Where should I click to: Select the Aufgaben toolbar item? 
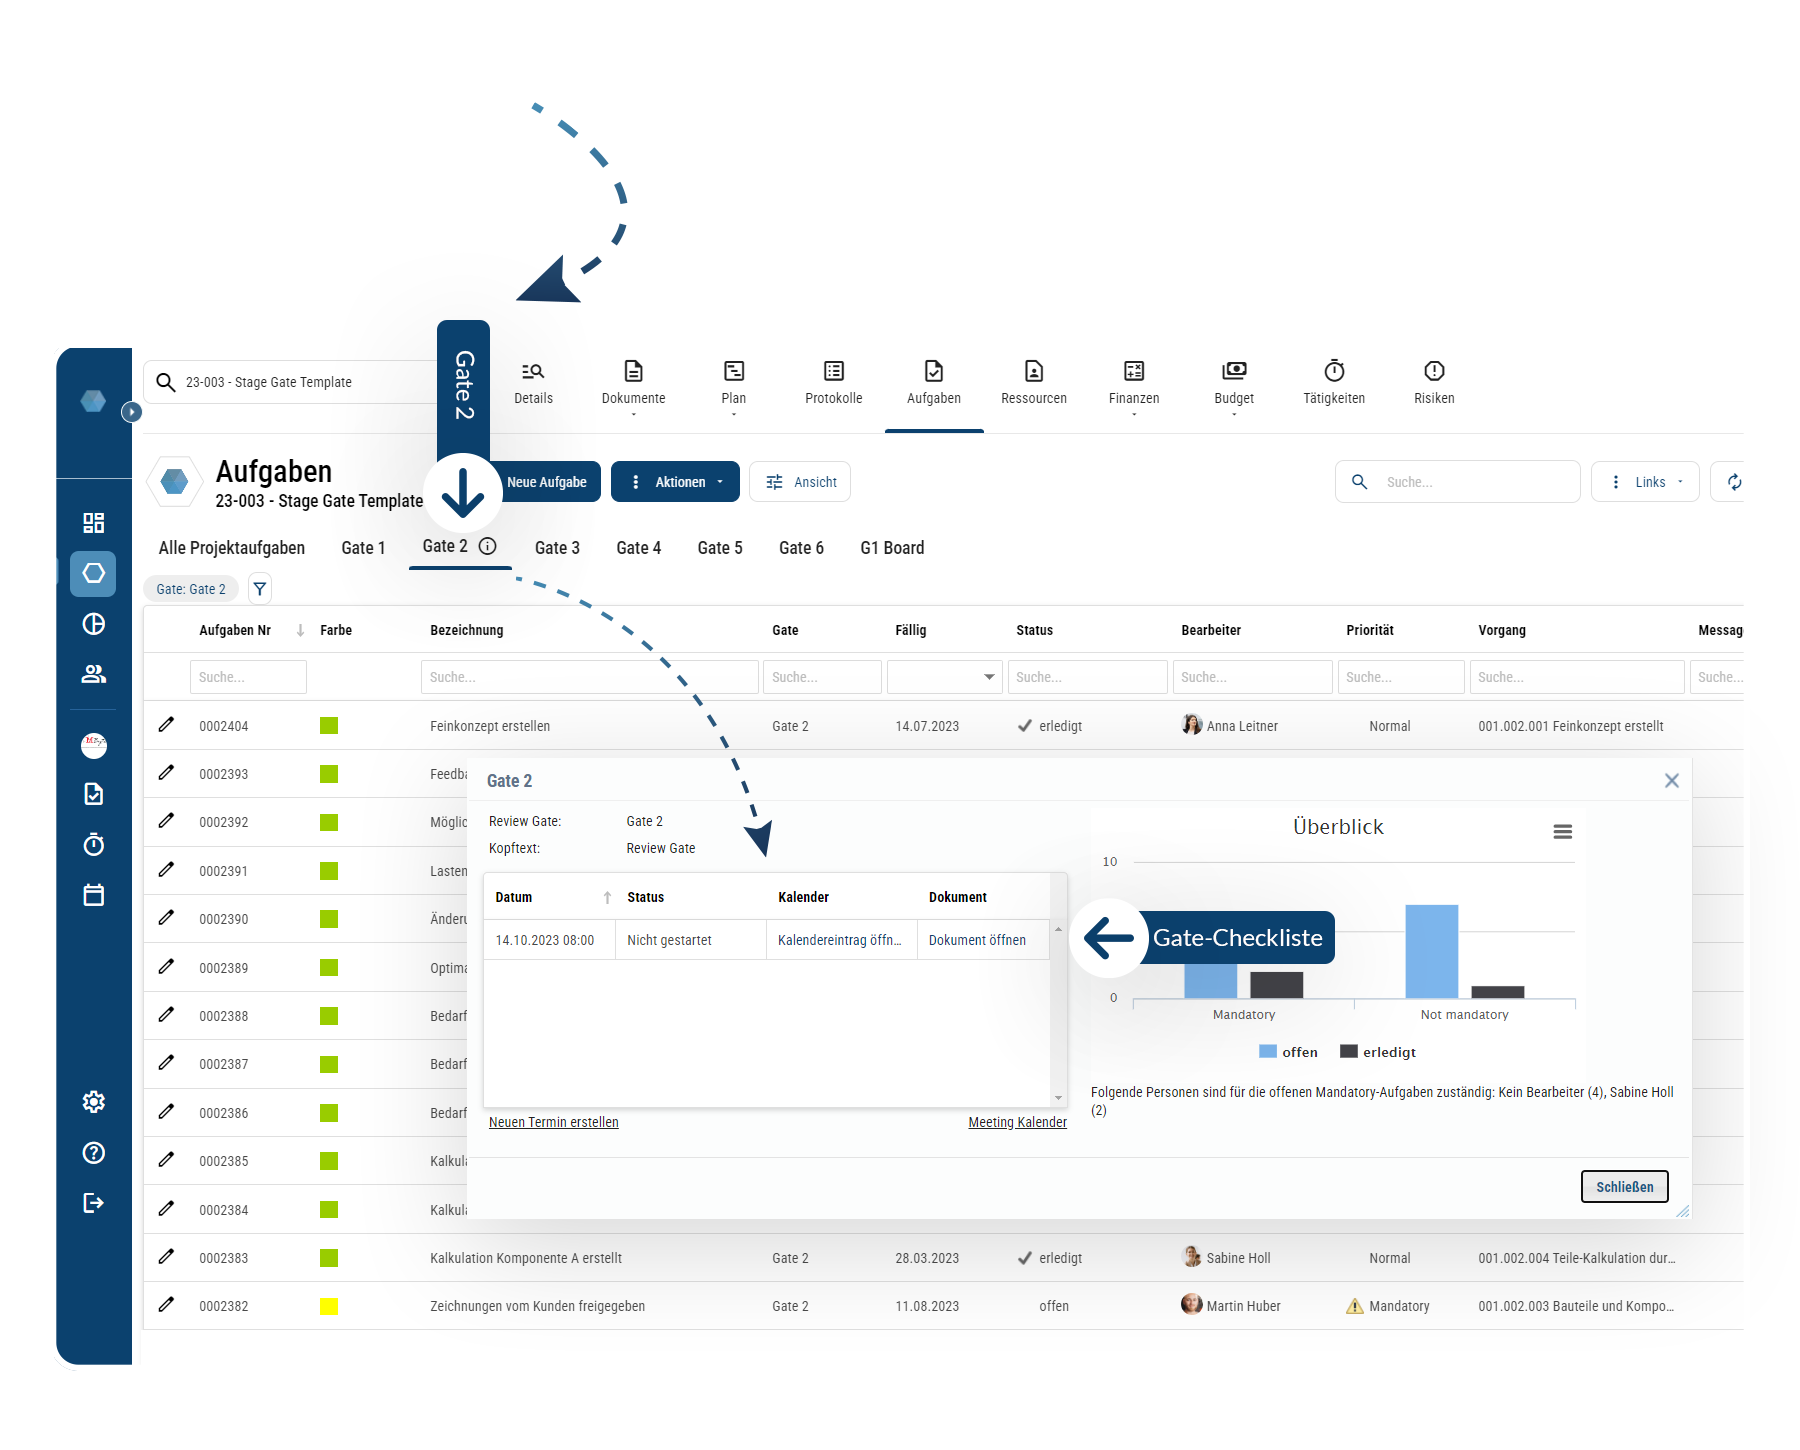coord(933,383)
